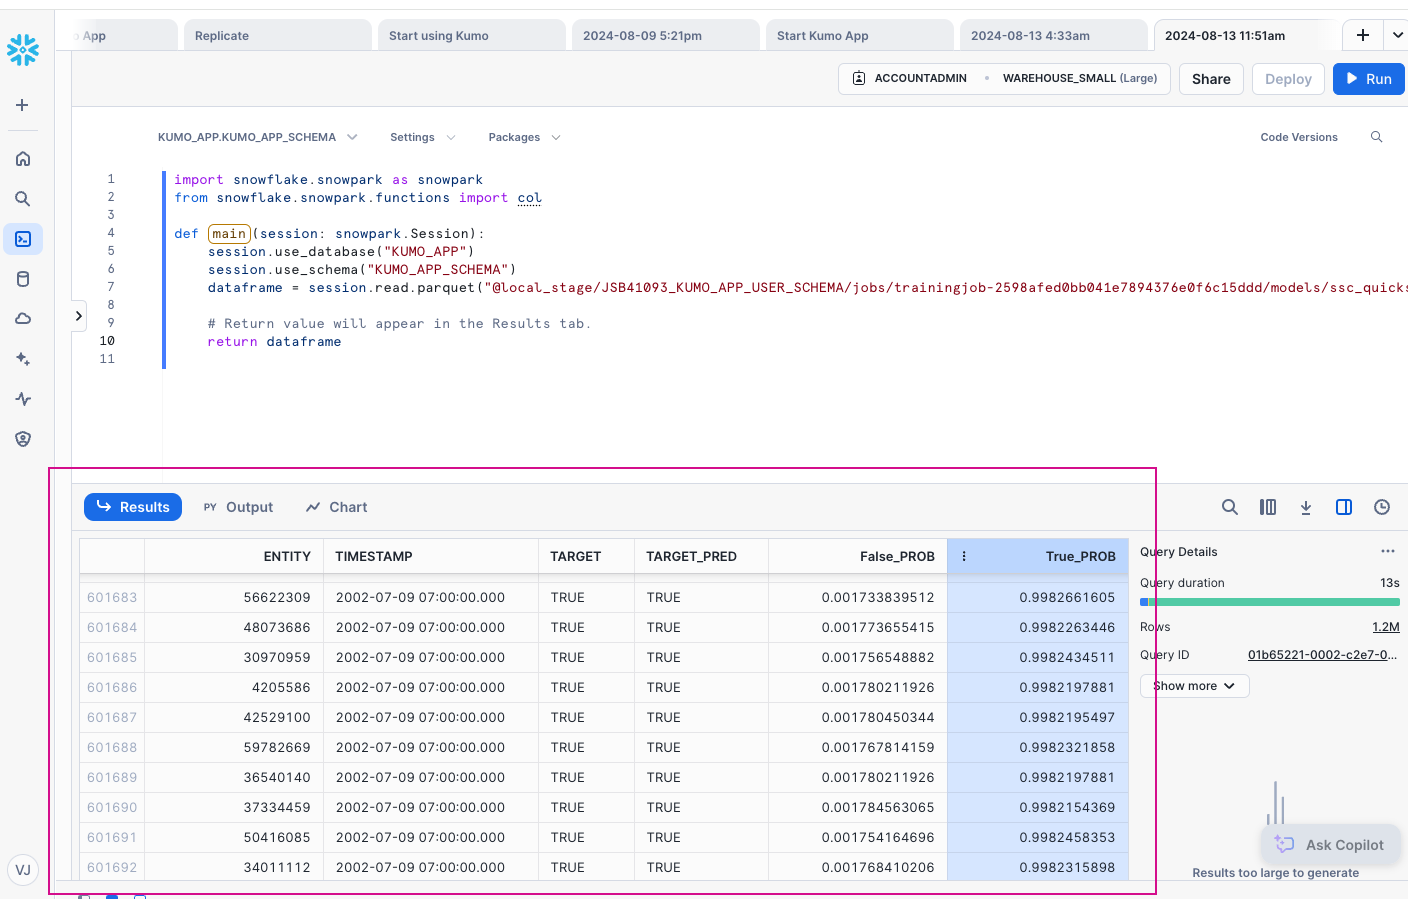This screenshot has width=1408, height=899.
Task: Switch to 2024-08-09 5:21pm tab
Action: pos(665,35)
